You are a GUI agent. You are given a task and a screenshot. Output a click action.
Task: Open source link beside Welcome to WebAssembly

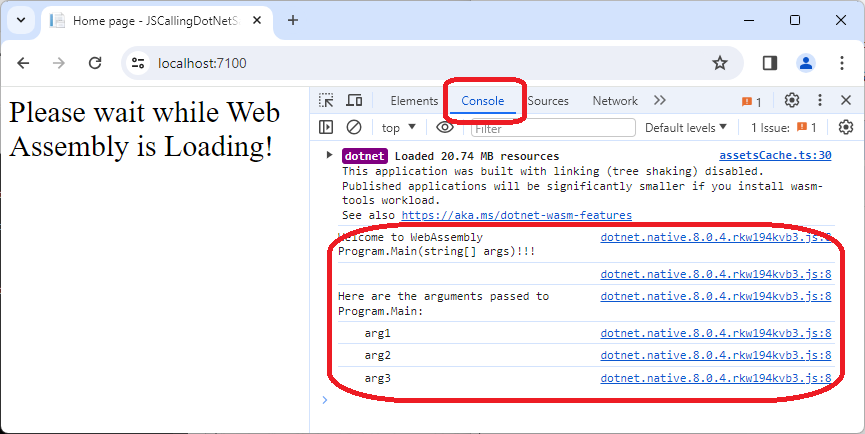[716, 238]
